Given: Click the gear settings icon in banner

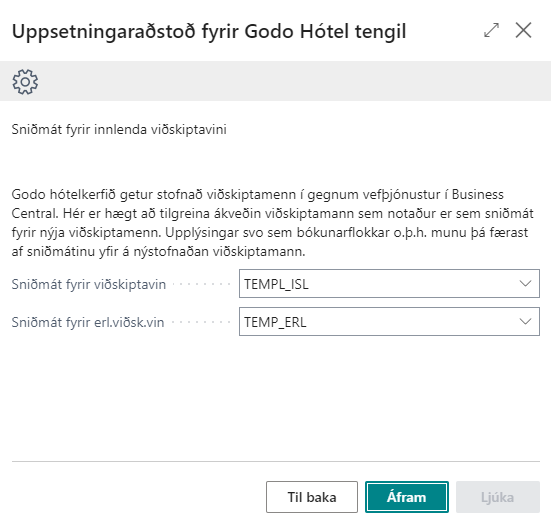Looking at the screenshot, I should coord(25,82).
